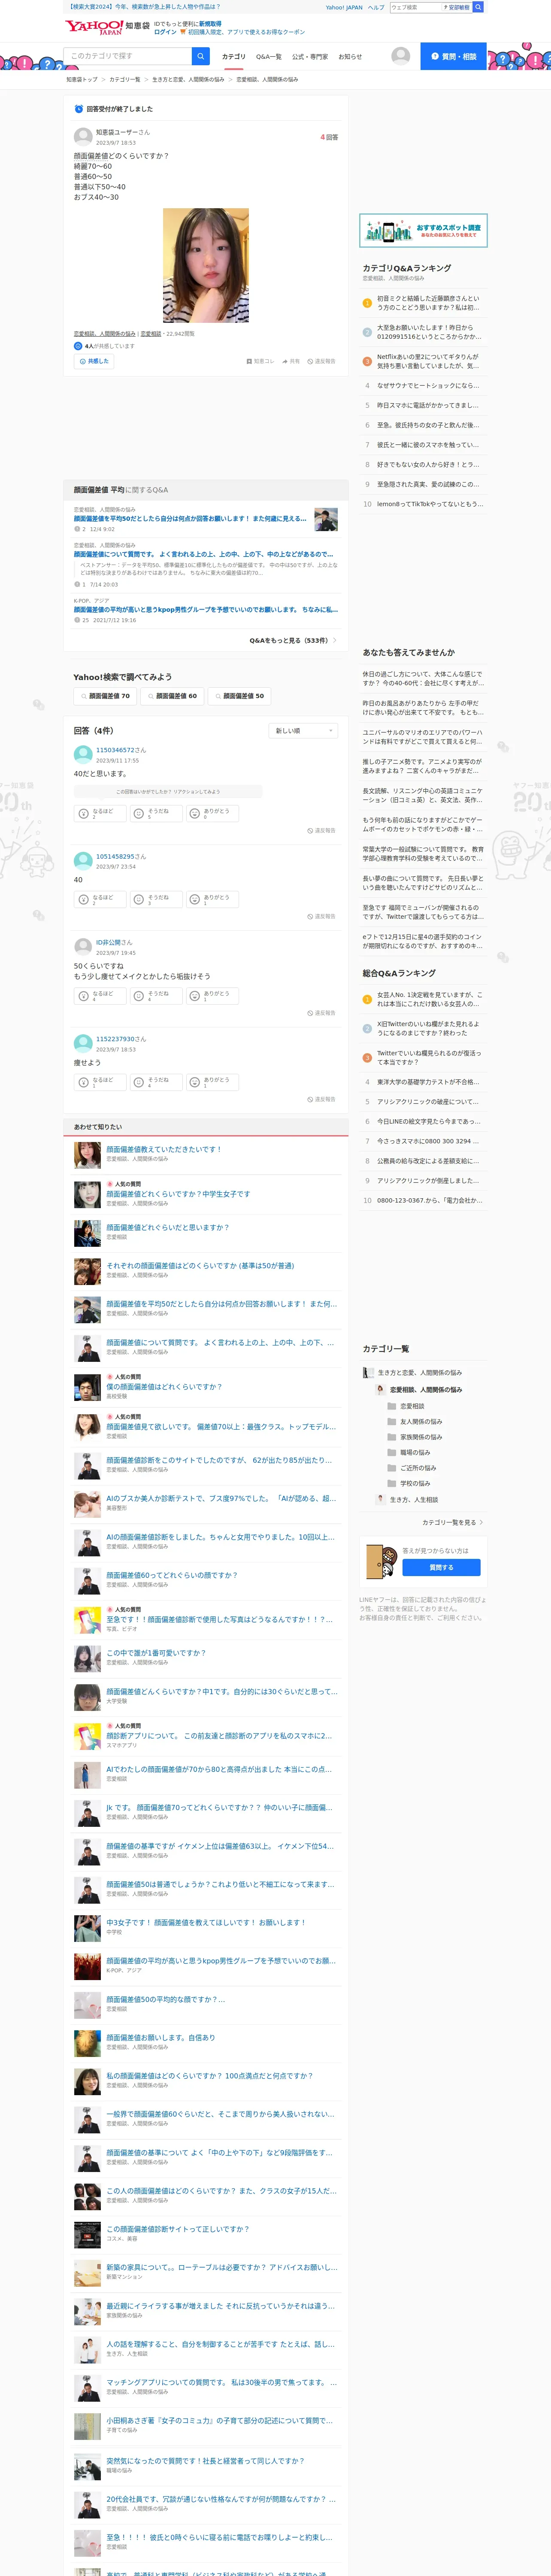This screenshot has width=551, height=2576.
Task: Click in the category search input field
Action: 128,56
